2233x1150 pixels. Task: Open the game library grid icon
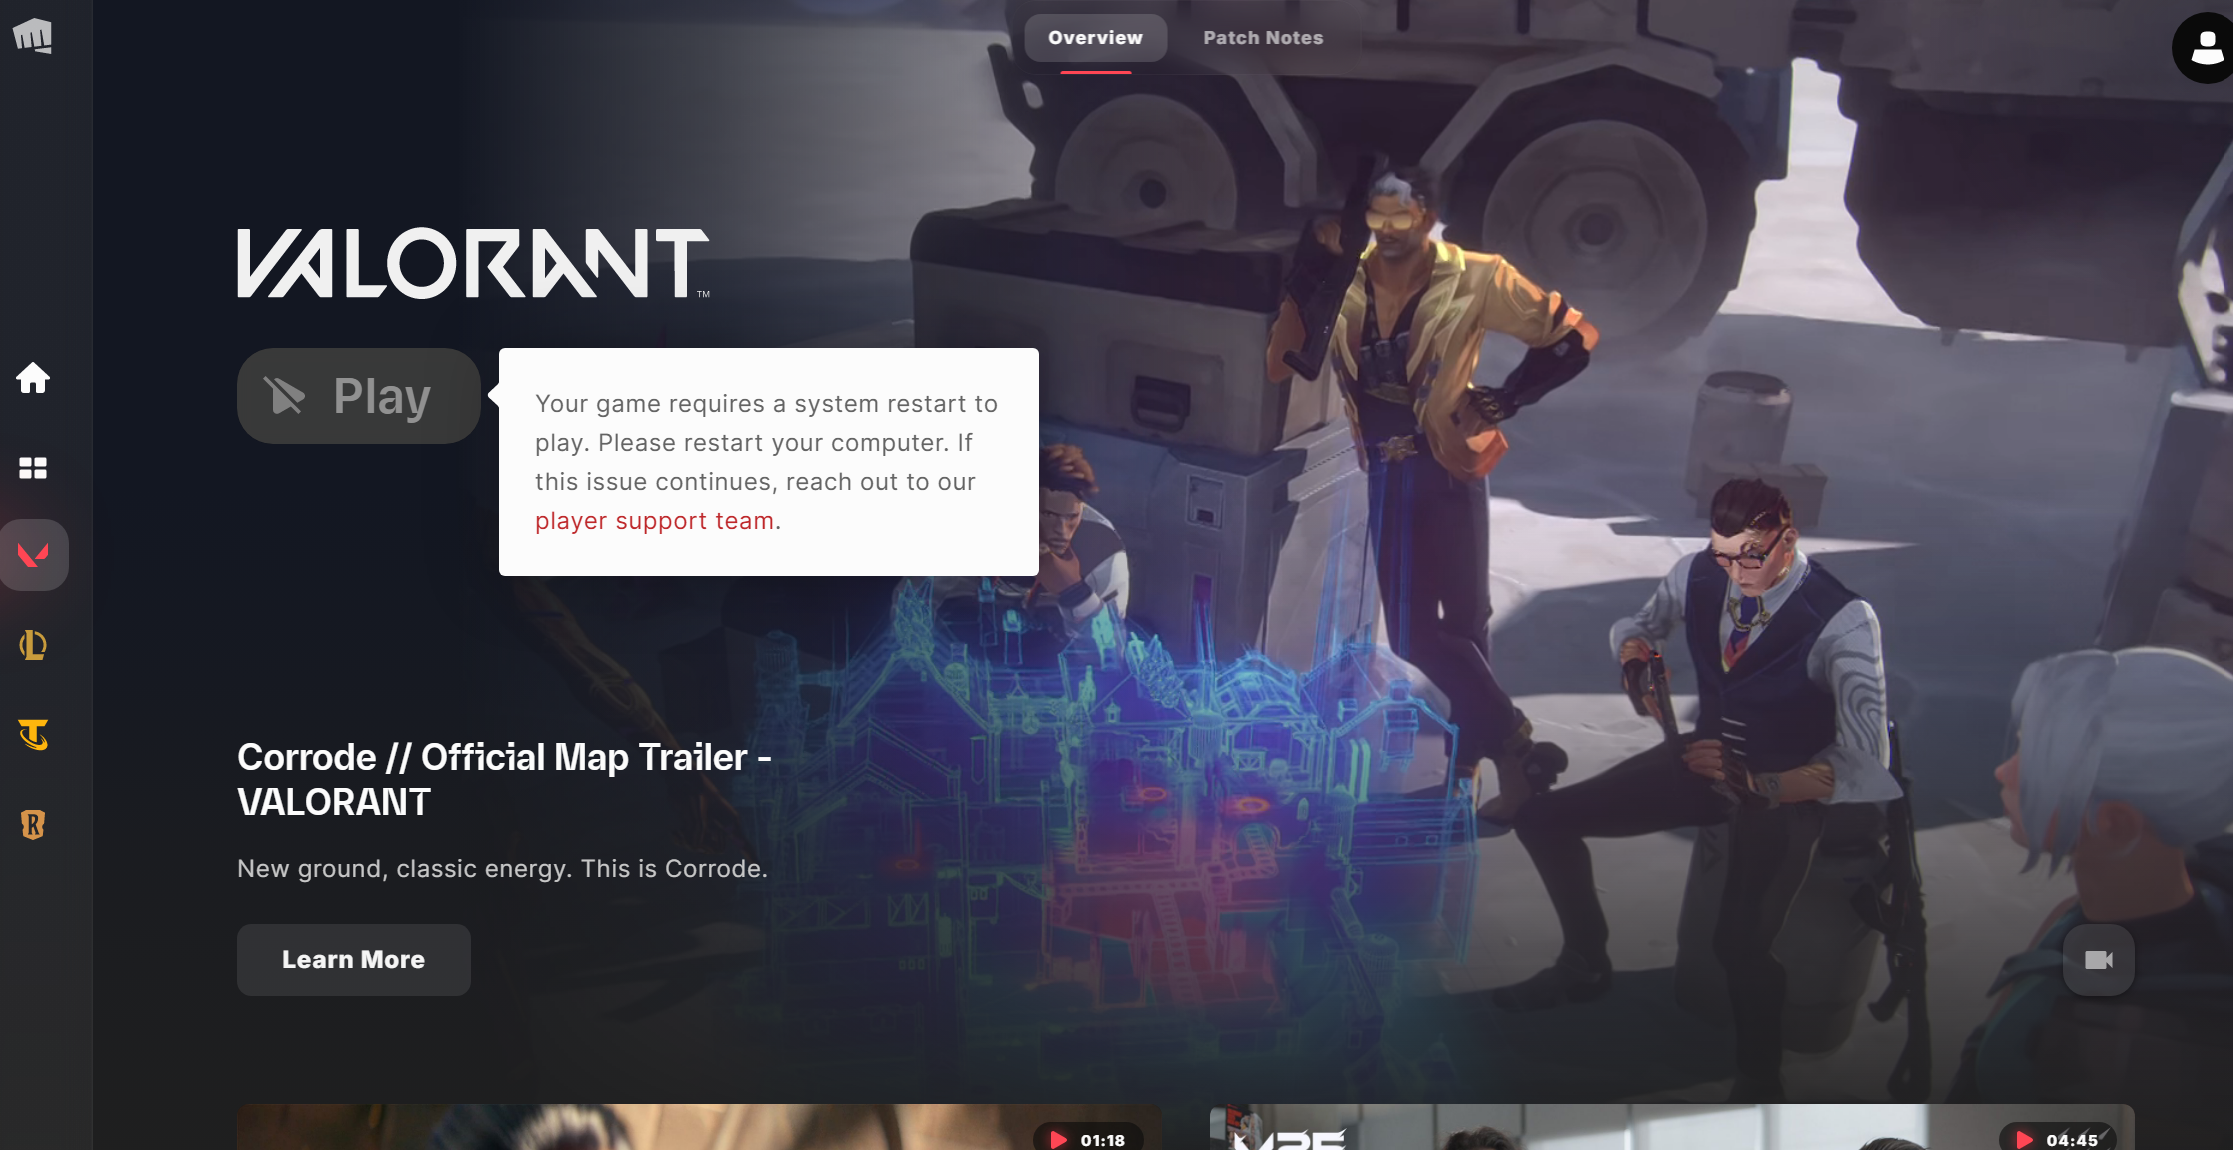[x=33, y=468]
